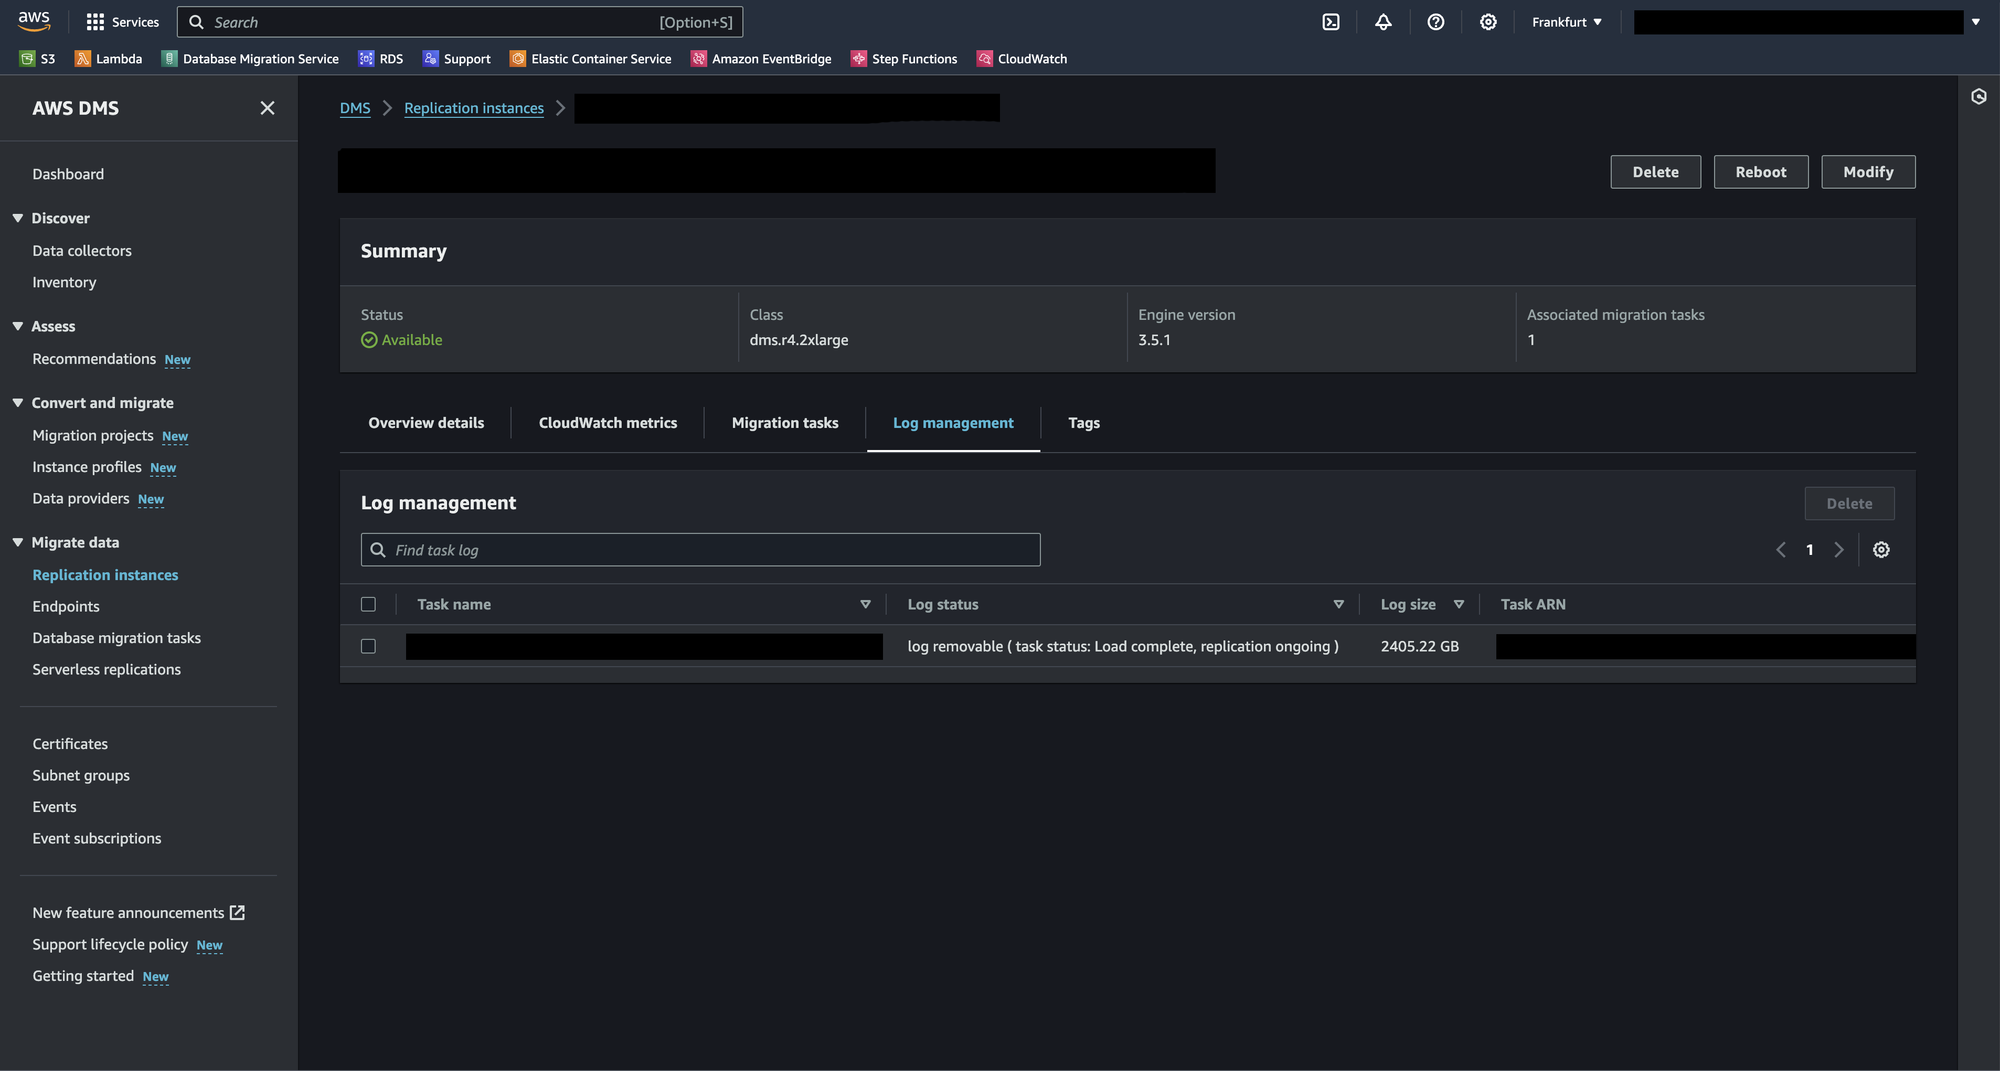Open Event subscriptions in sidebar

point(97,839)
